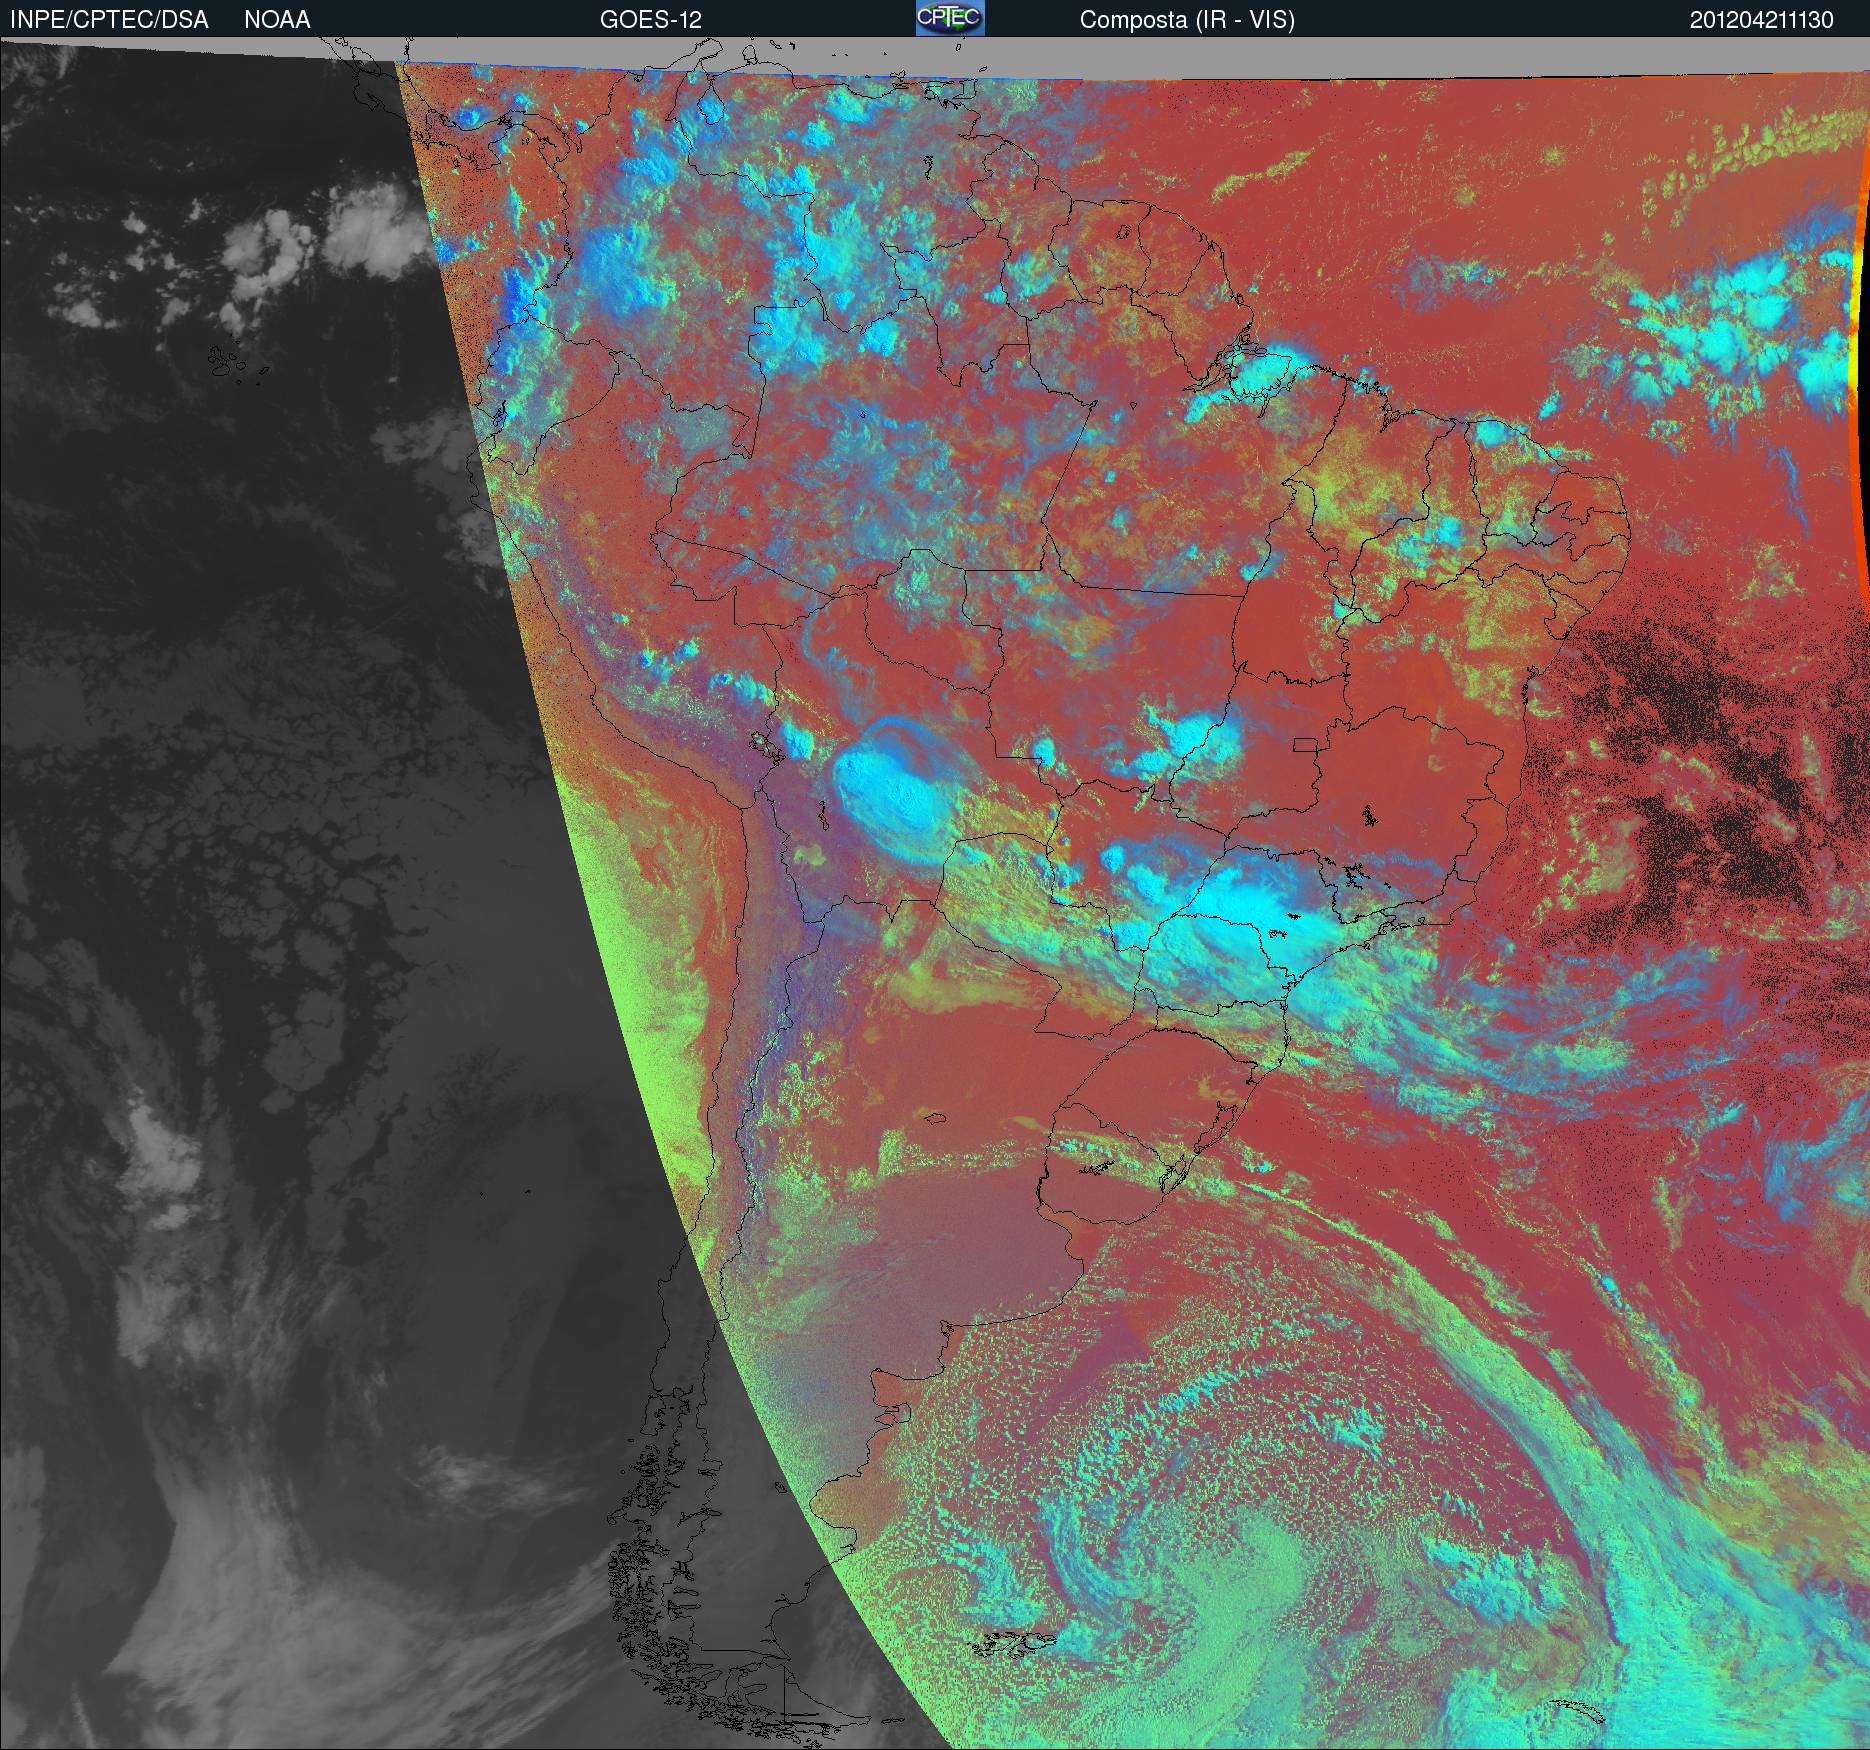
Task: Click the INPE/CPTEC/DSA header text
Action: point(109,20)
